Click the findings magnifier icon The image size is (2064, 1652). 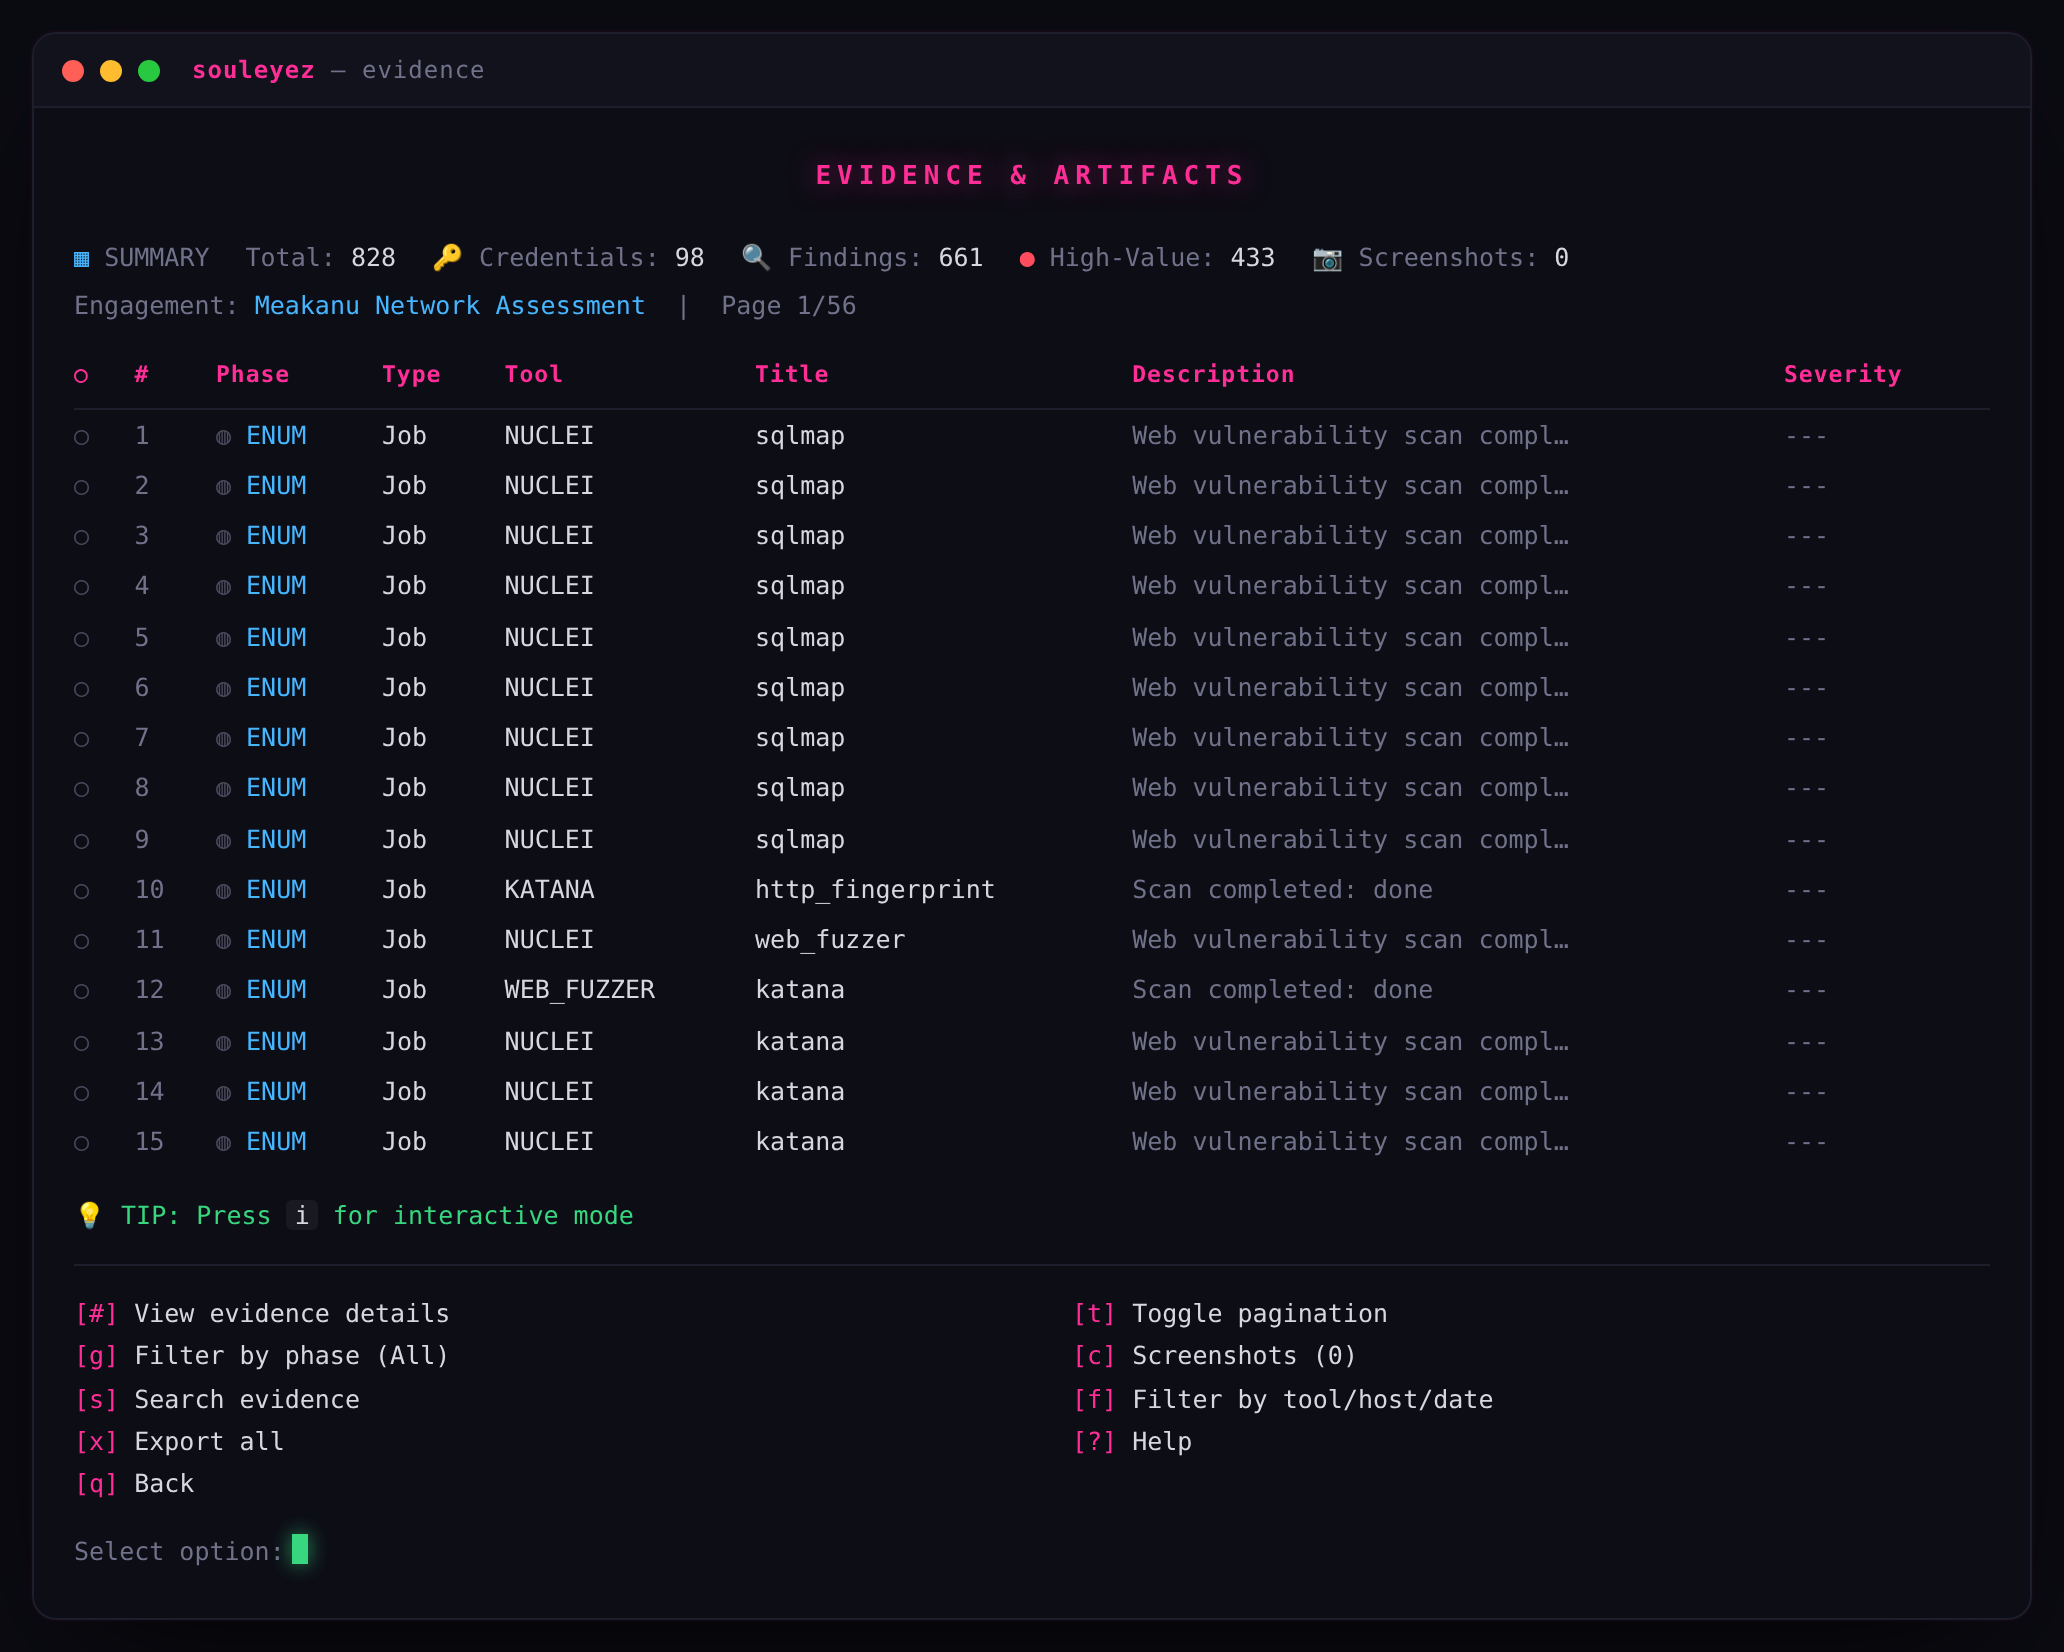click(x=756, y=258)
